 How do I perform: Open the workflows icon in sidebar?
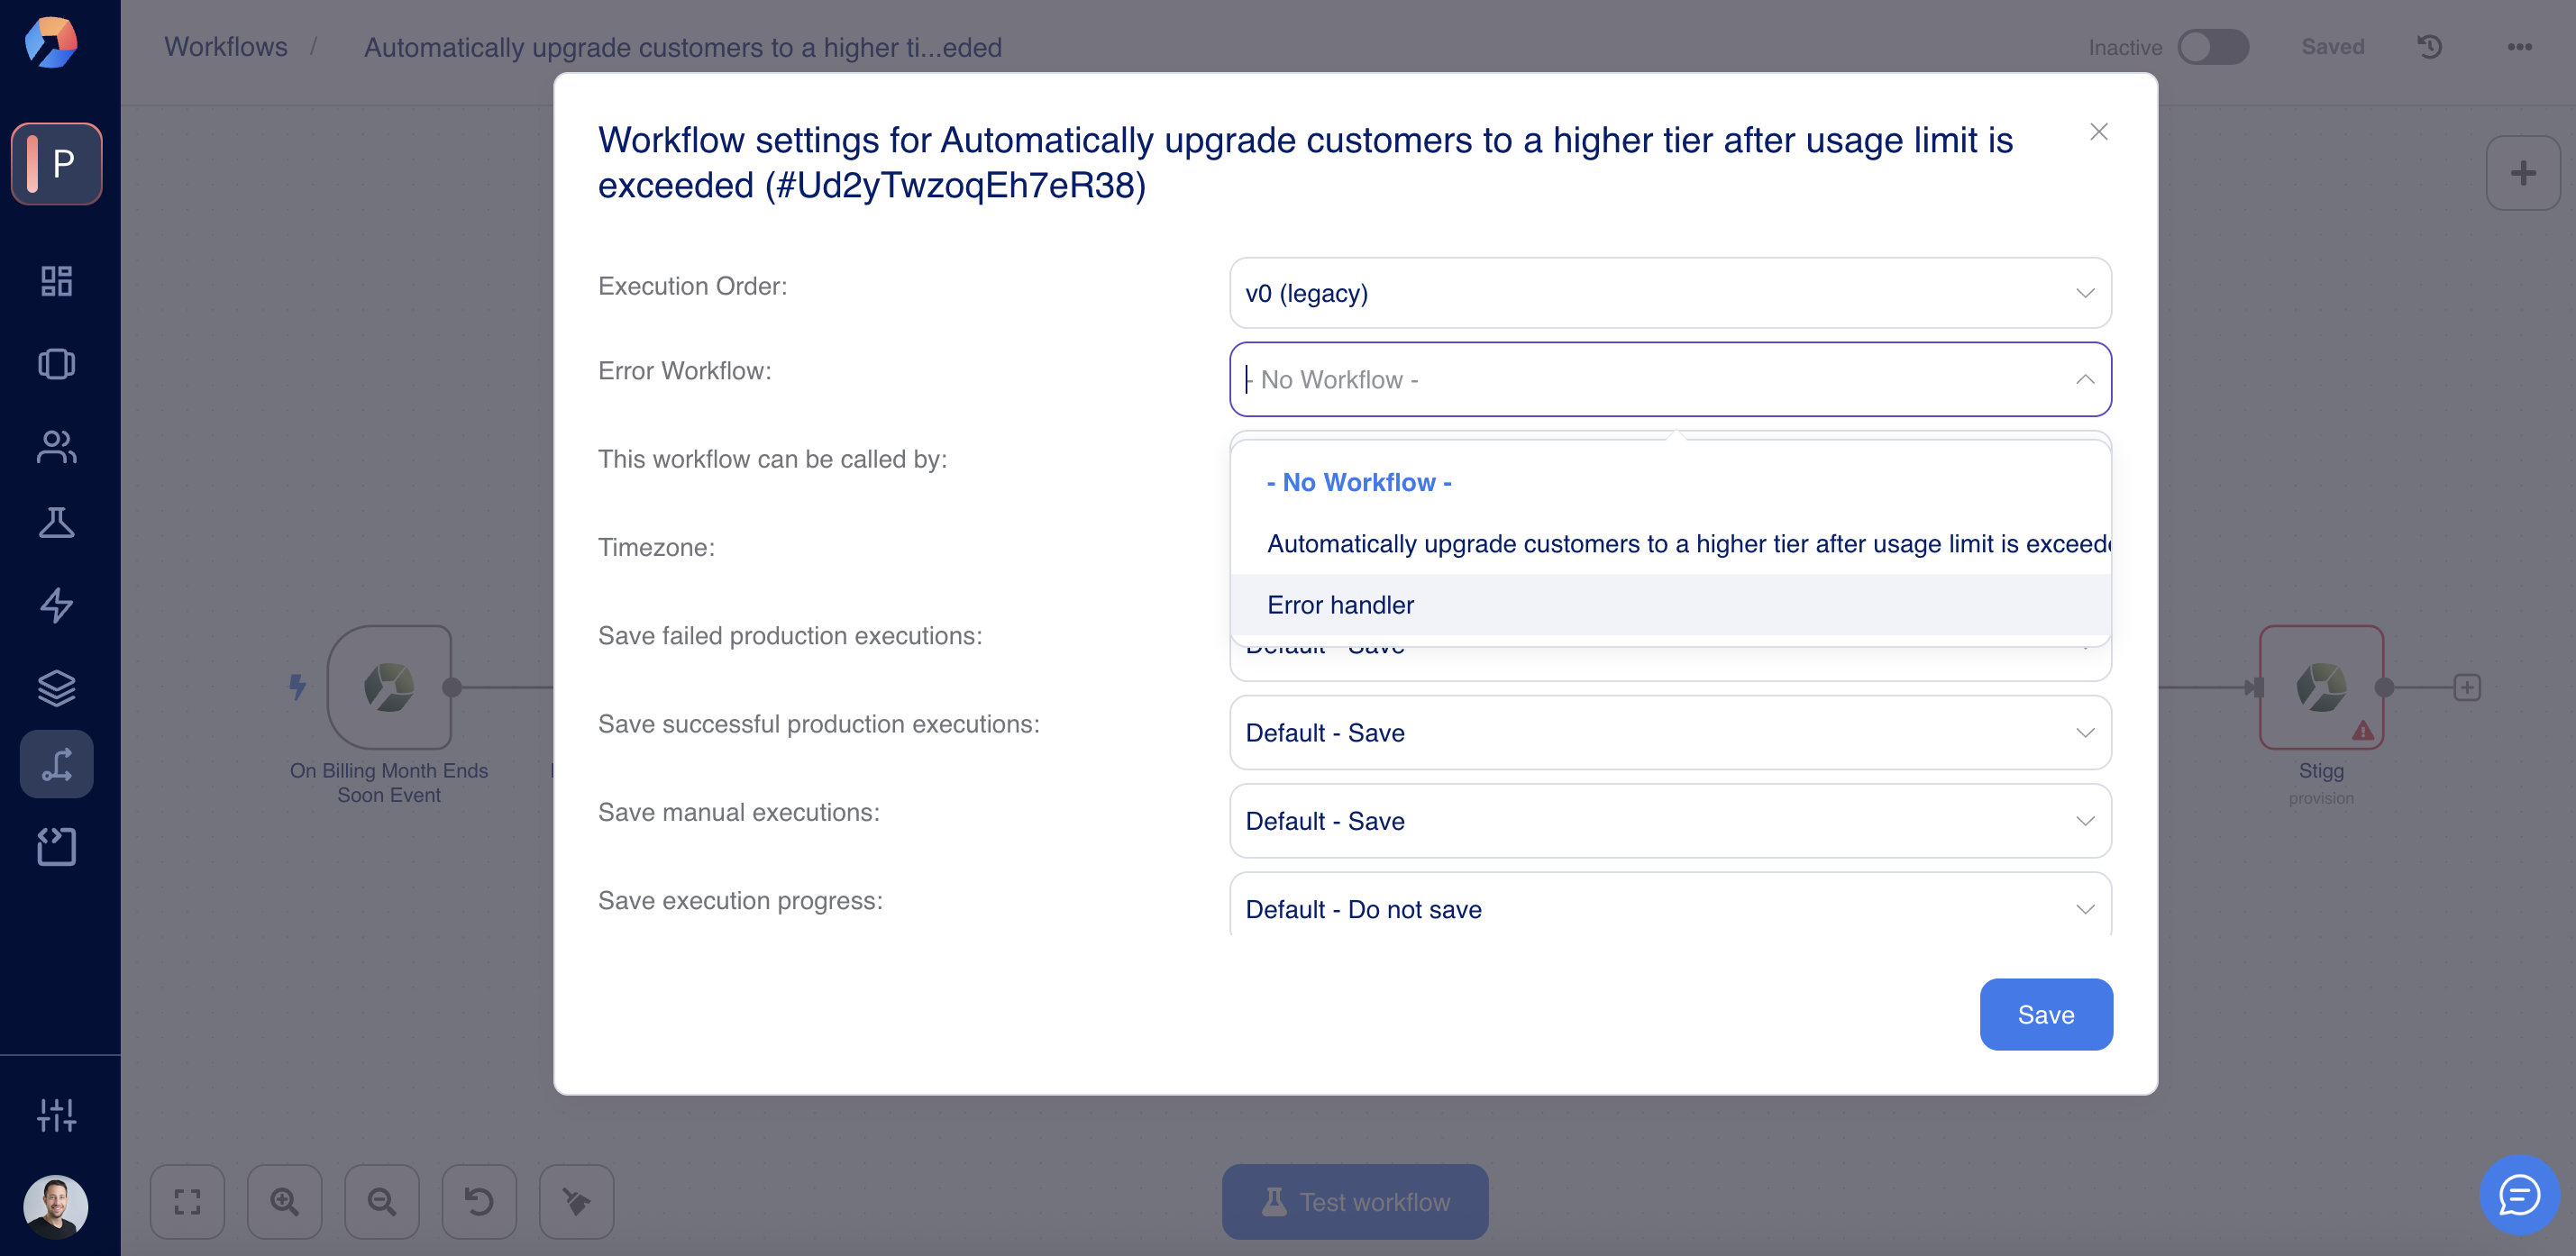pos(57,764)
